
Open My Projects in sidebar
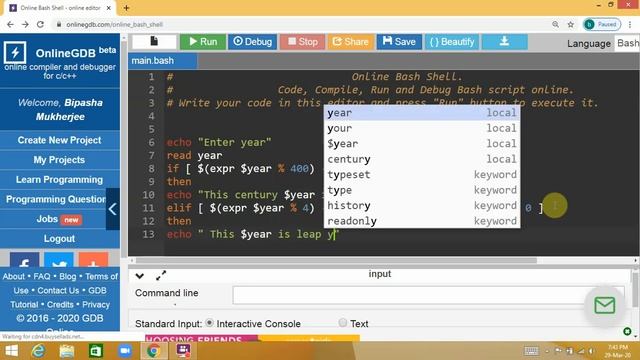(x=60, y=160)
